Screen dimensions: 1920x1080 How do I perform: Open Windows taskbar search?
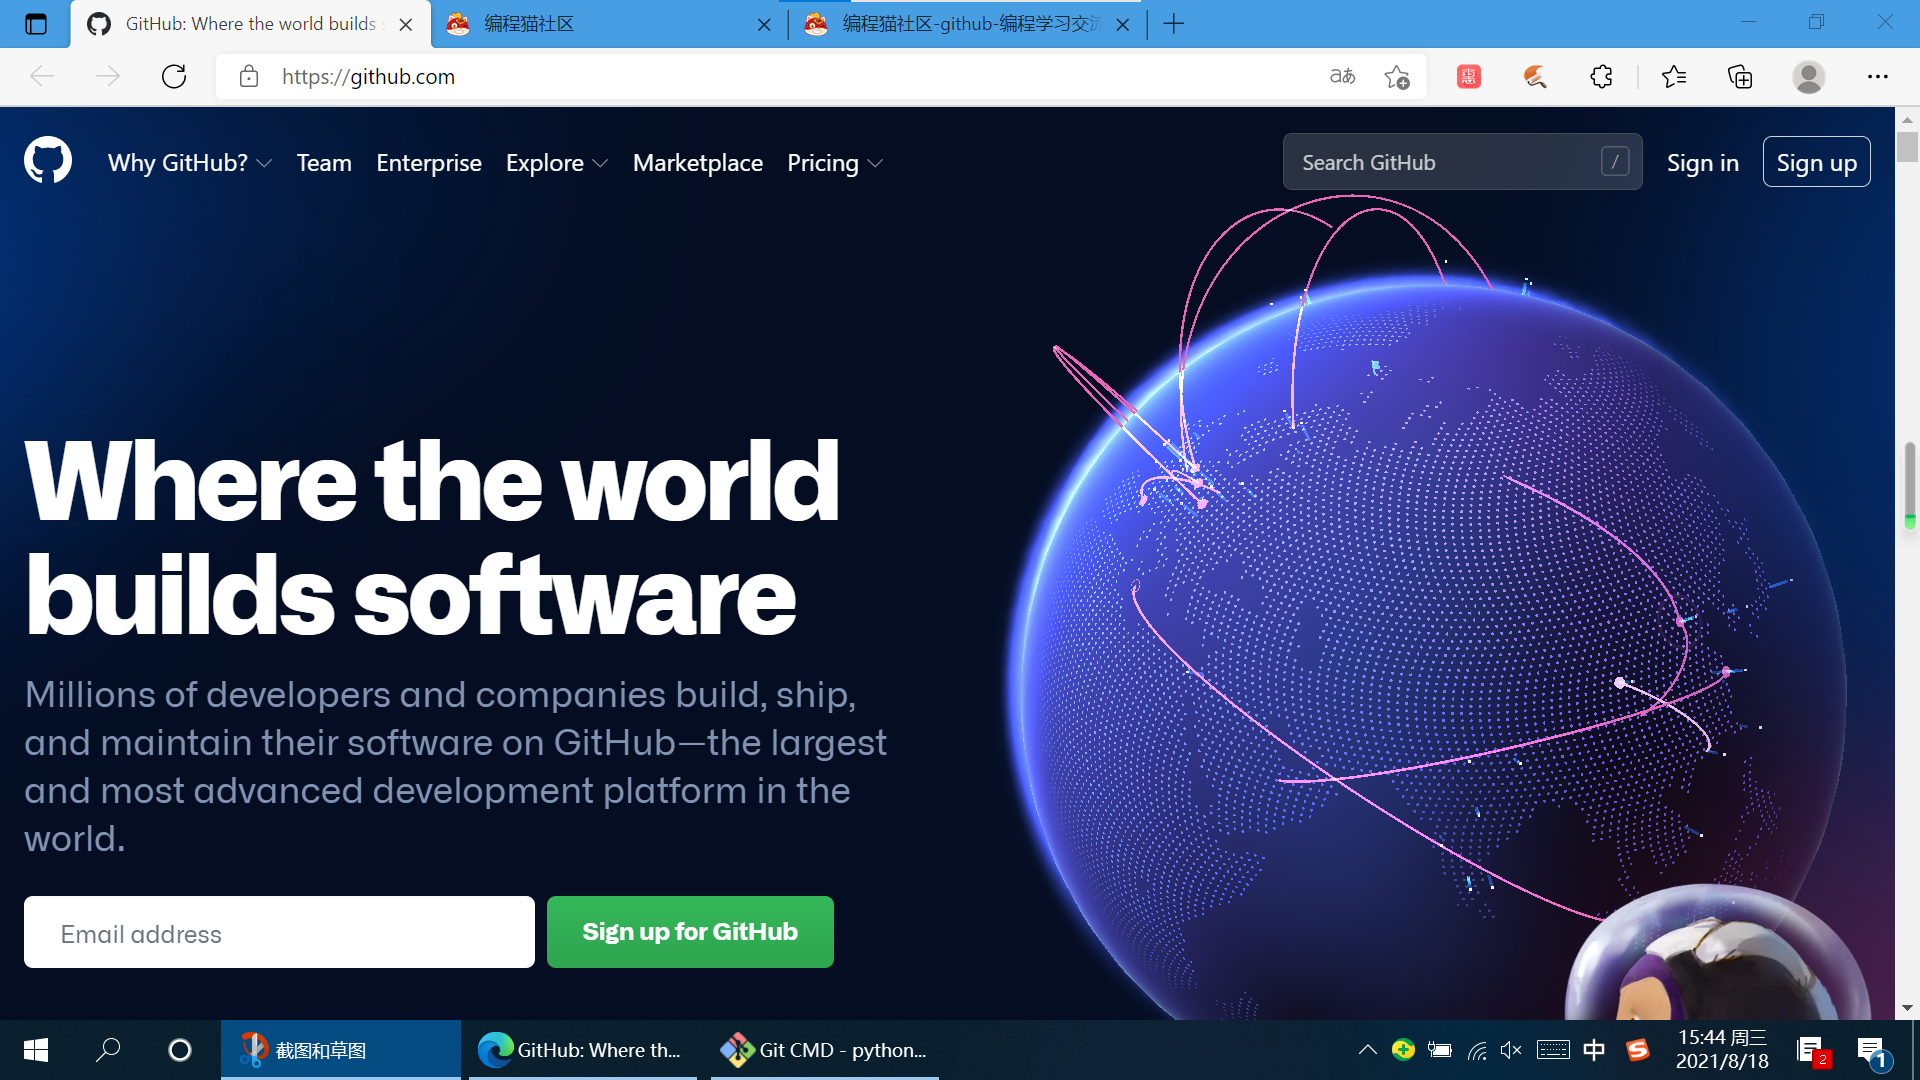tap(108, 1050)
